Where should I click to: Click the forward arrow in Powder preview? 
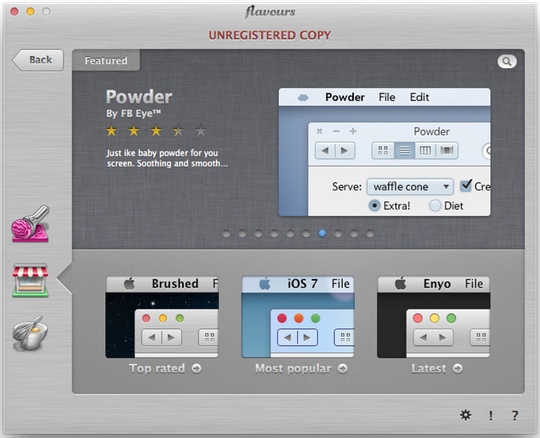(x=345, y=151)
